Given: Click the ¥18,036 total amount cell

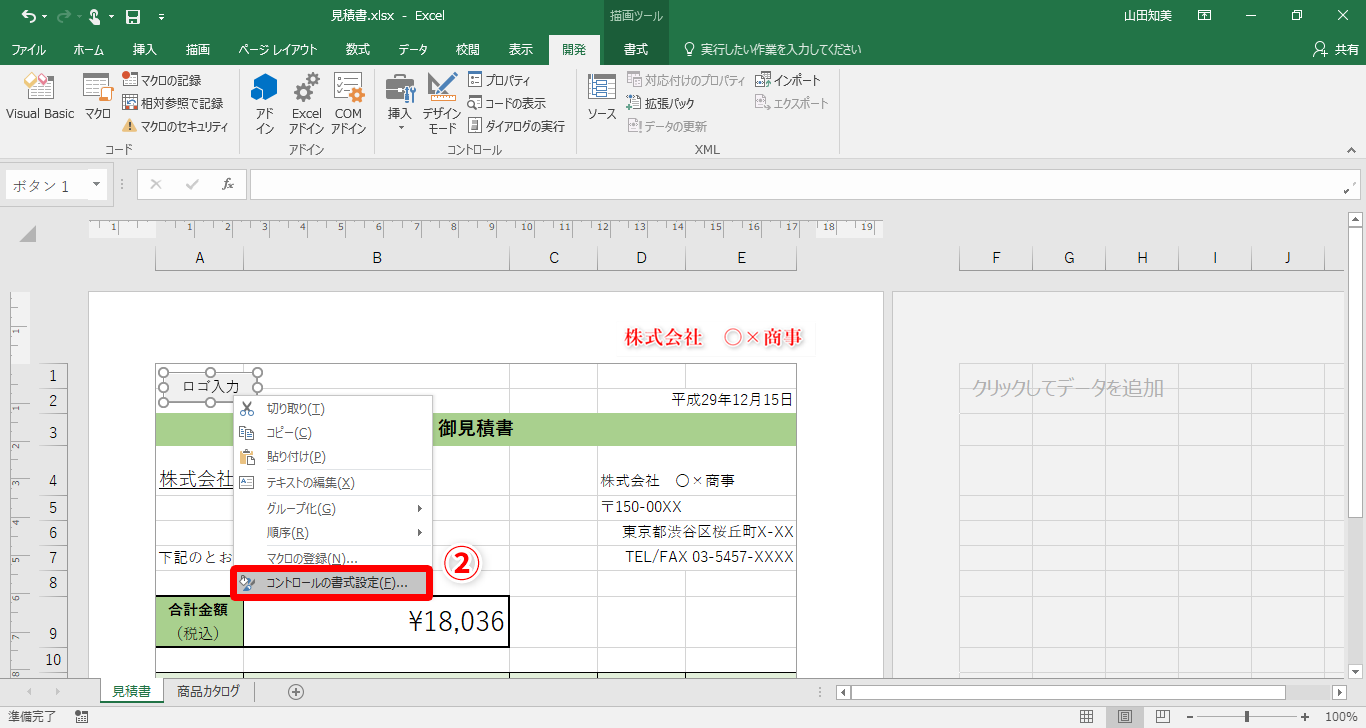Looking at the screenshot, I should tap(377, 622).
